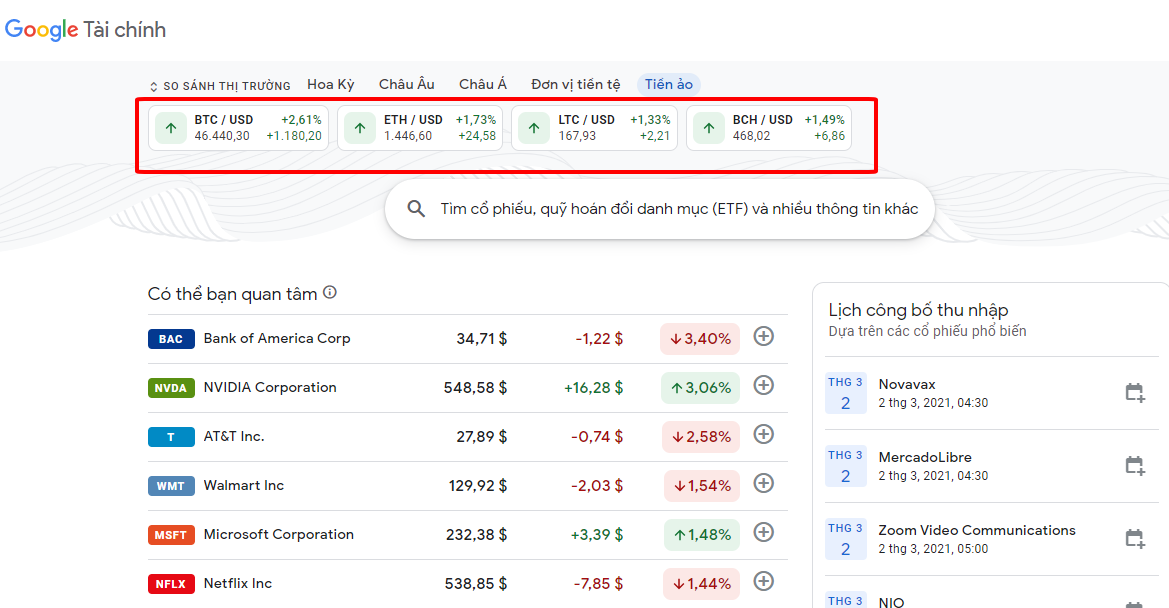The image size is (1169, 608).
Task: Add MercadoLibre earnings to calendar
Action: pyautogui.click(x=1135, y=466)
